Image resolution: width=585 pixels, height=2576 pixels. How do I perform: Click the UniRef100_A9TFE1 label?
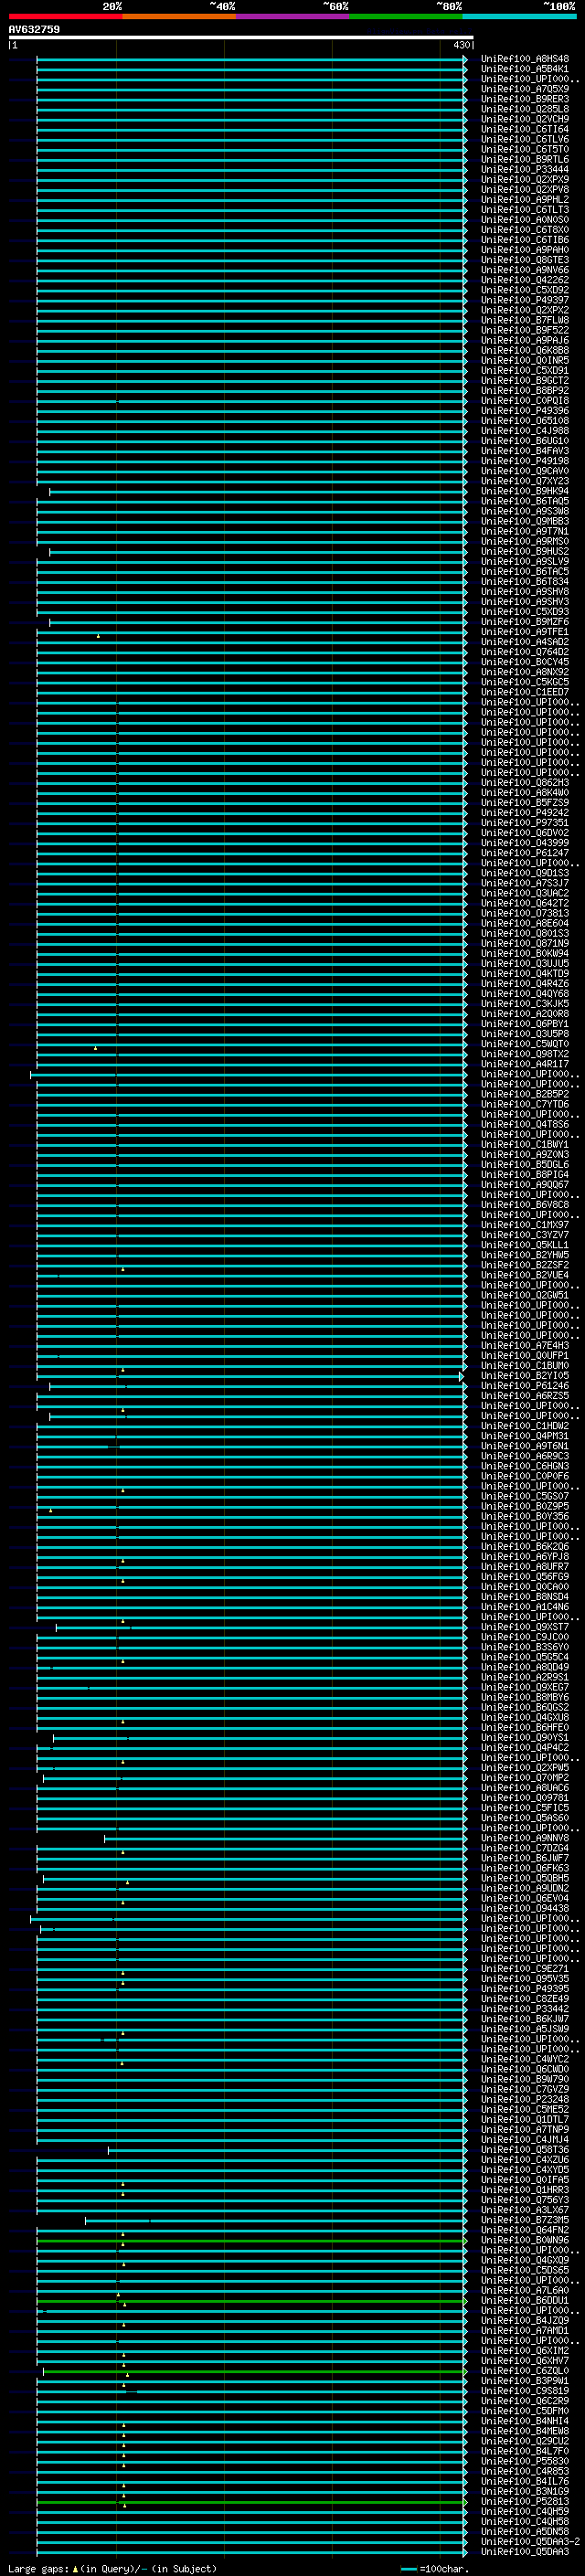525,632
